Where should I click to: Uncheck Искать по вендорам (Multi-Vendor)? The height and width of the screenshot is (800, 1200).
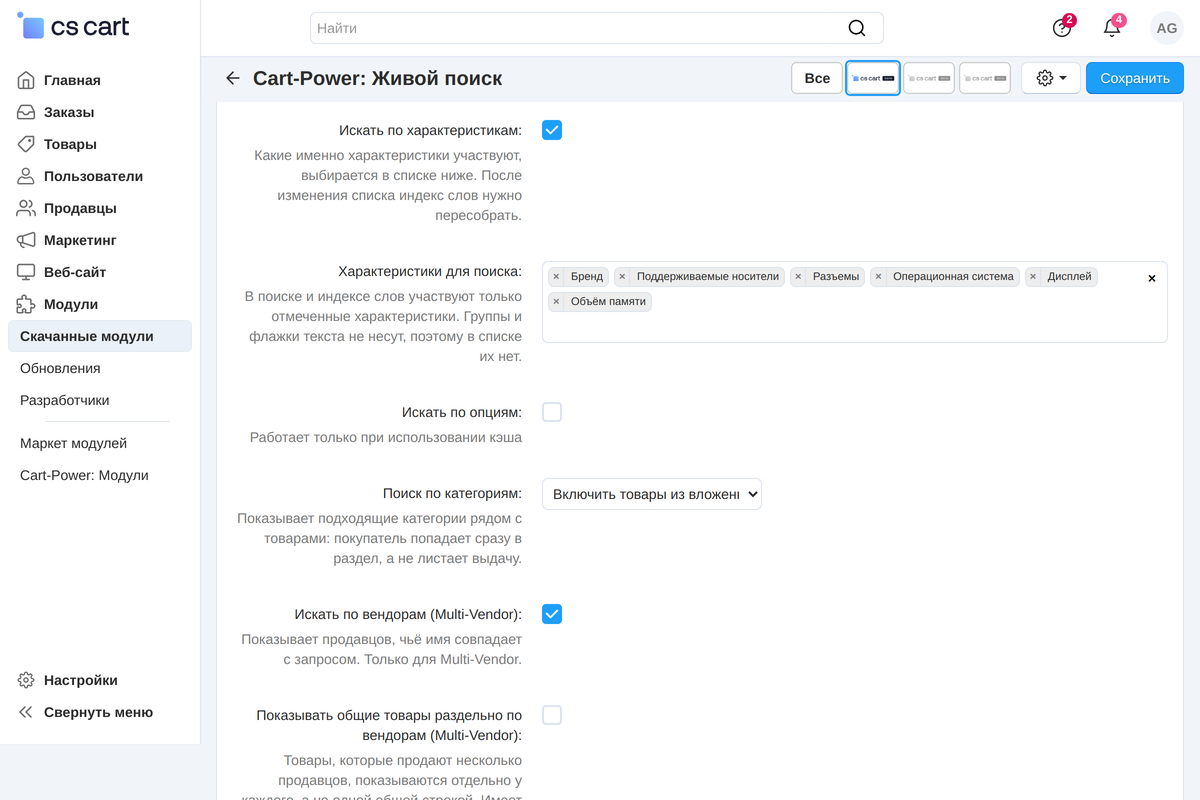(x=552, y=614)
